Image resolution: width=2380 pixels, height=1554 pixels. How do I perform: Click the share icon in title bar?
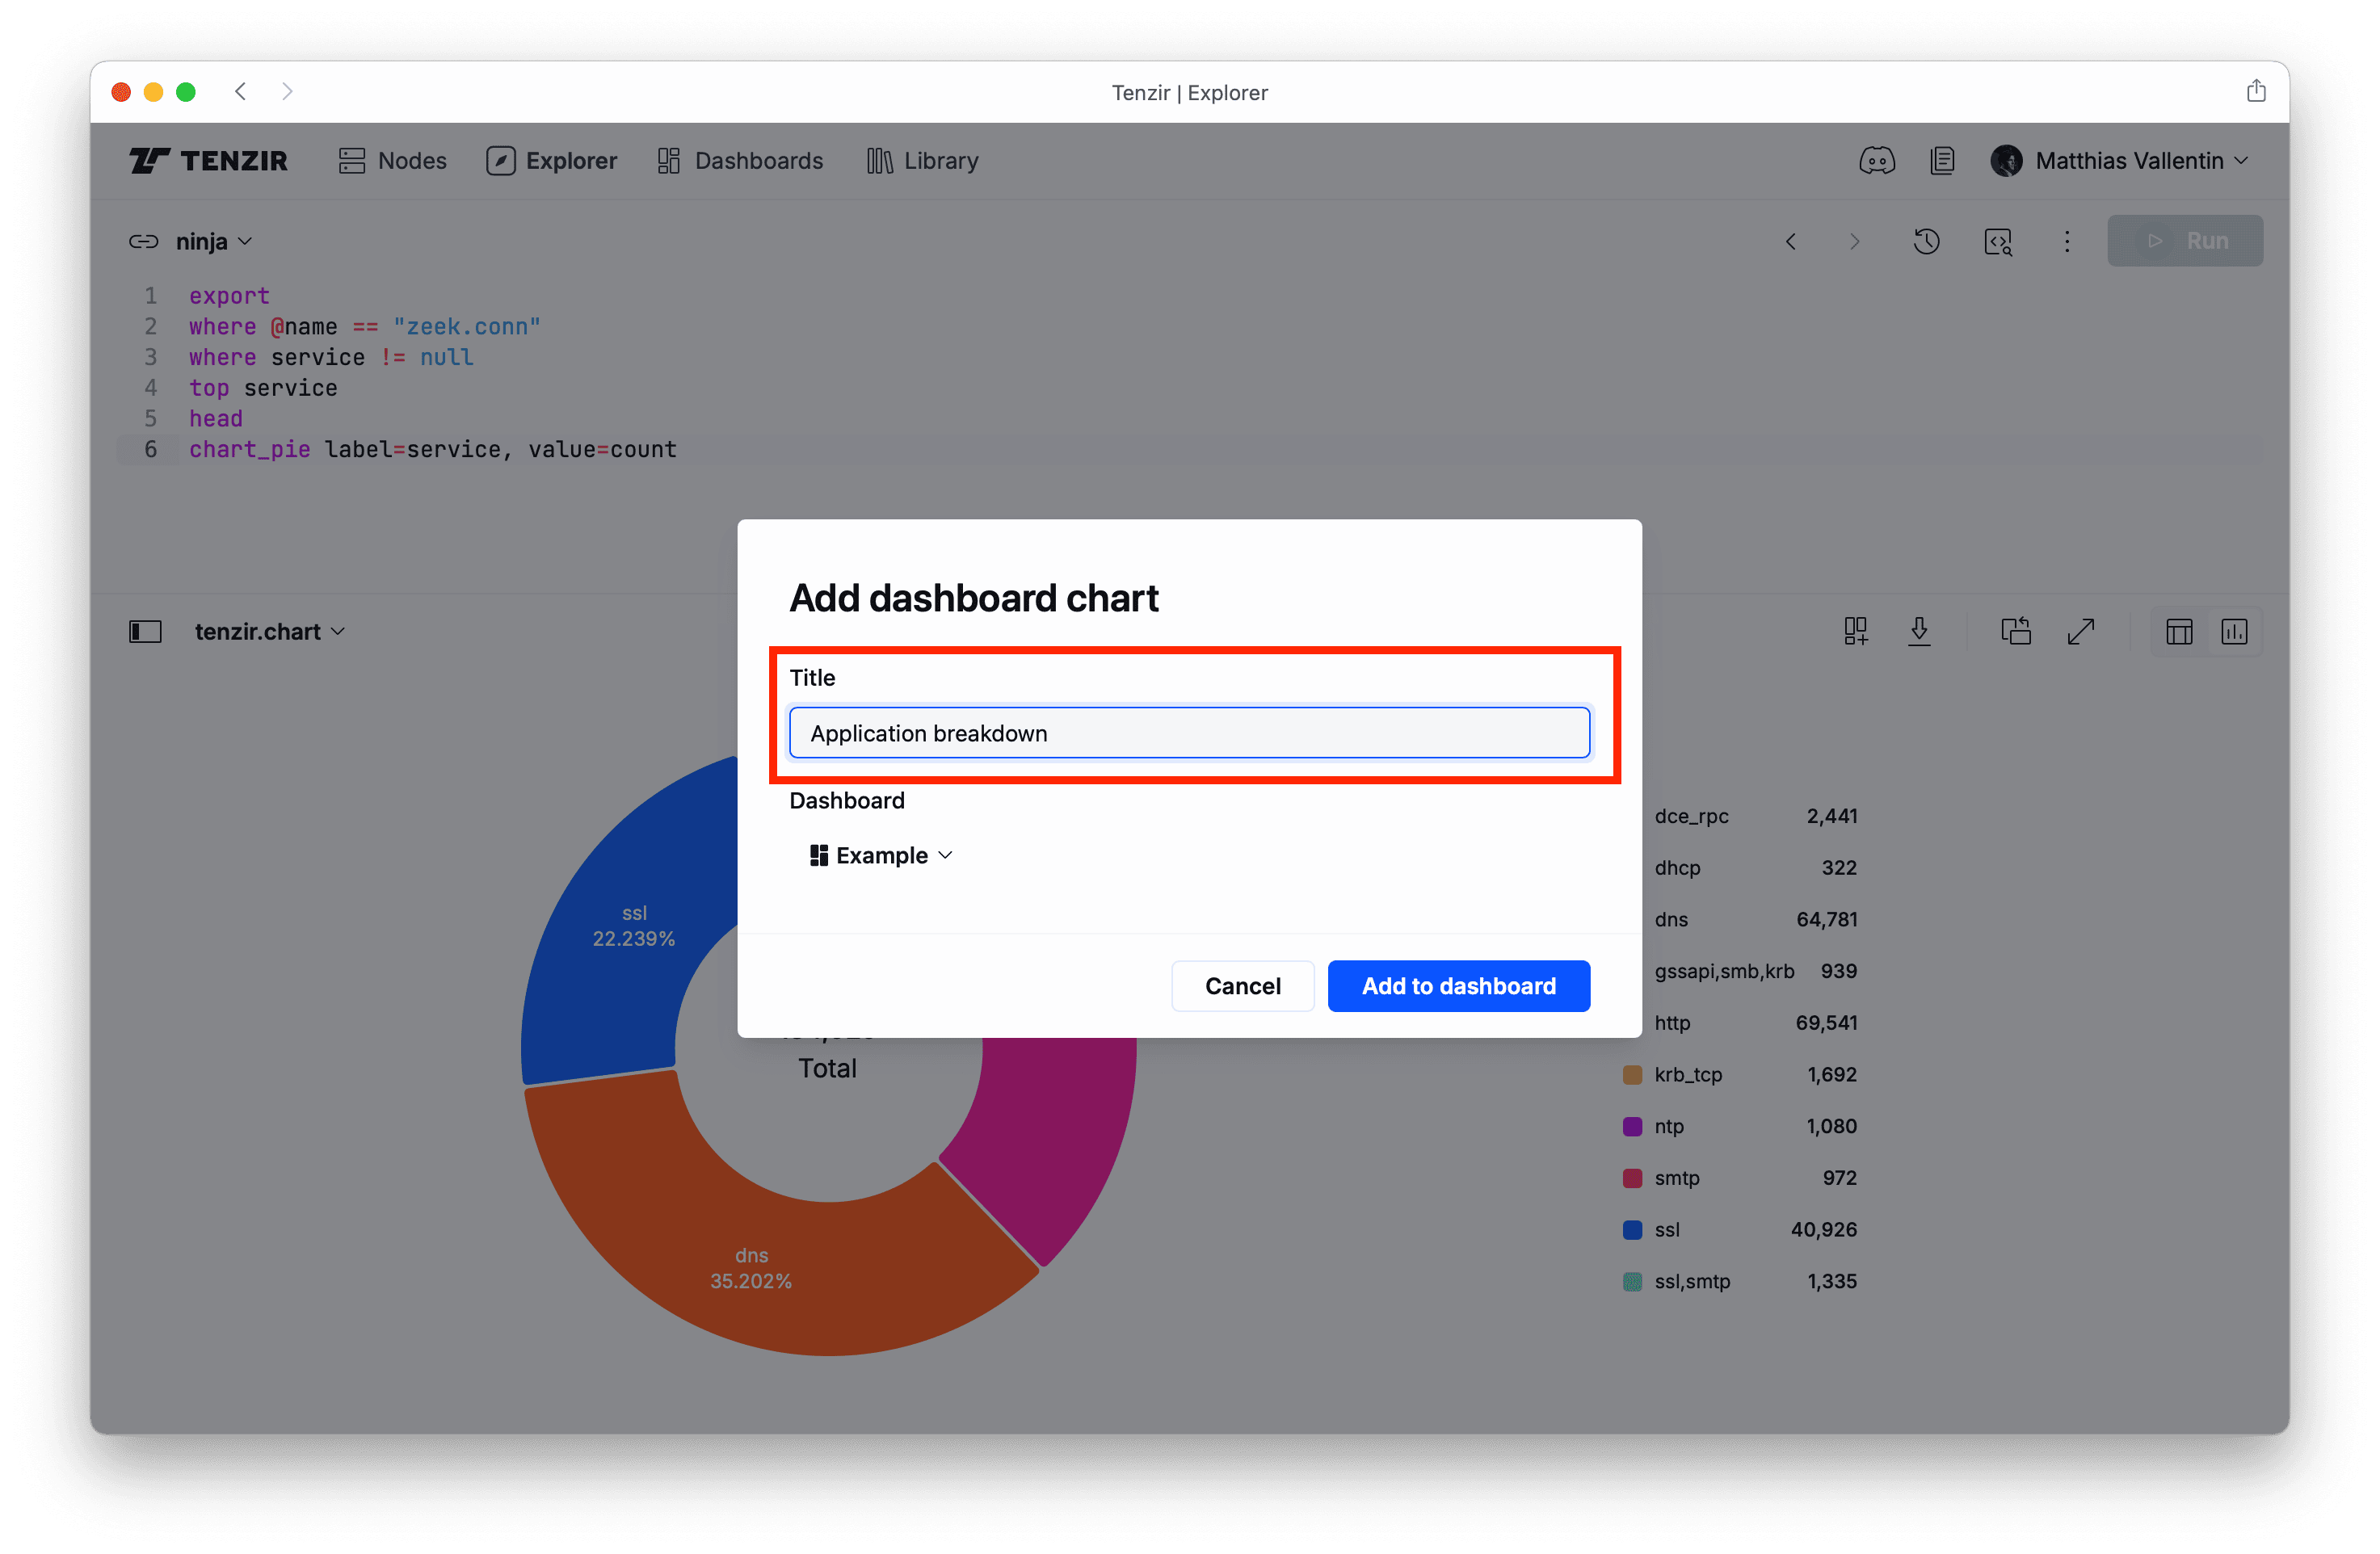tap(2256, 92)
